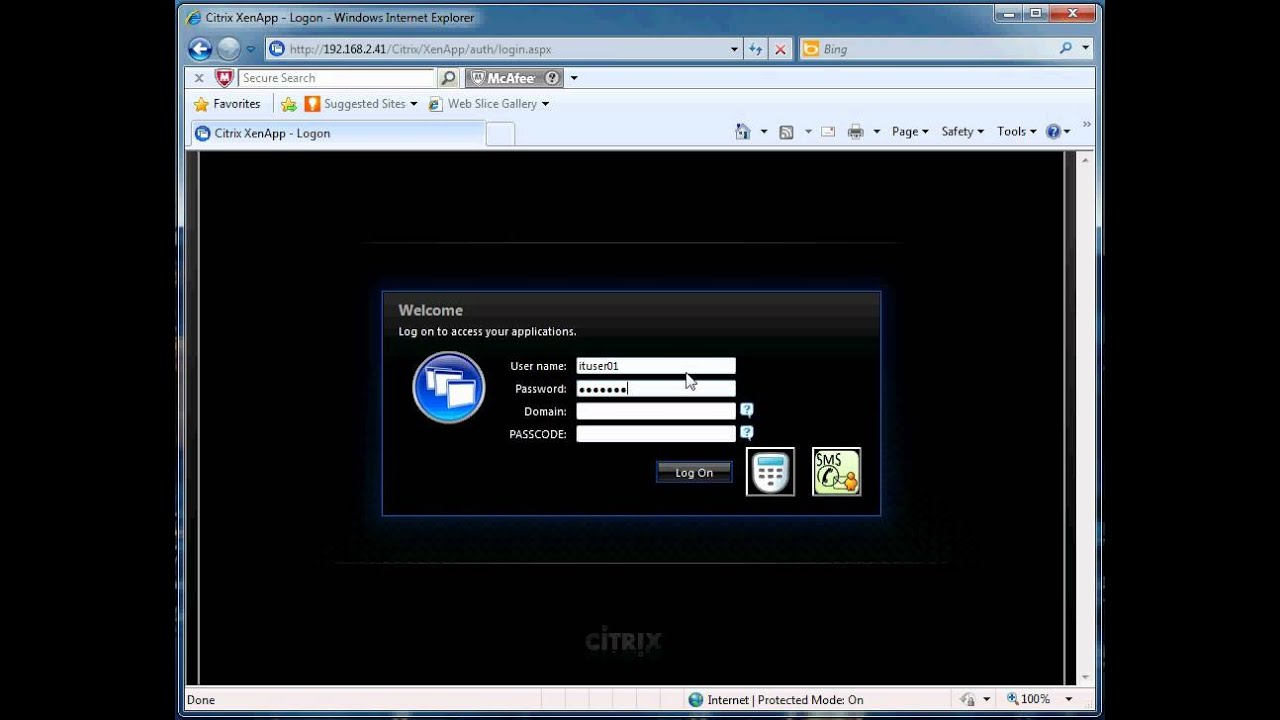Click the red Stop loading icon
This screenshot has height=720, width=1280.
(780, 49)
